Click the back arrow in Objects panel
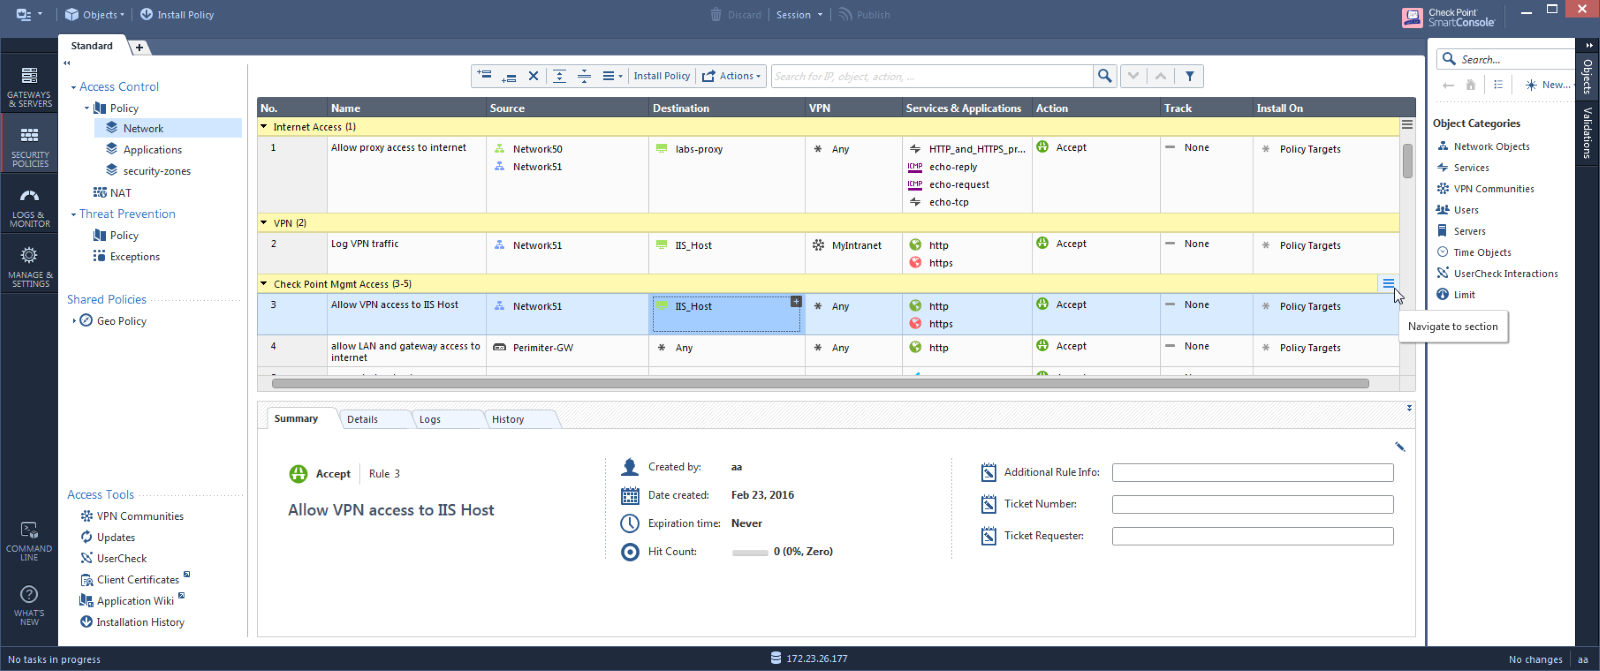This screenshot has height=671, width=1600. pyautogui.click(x=1448, y=85)
